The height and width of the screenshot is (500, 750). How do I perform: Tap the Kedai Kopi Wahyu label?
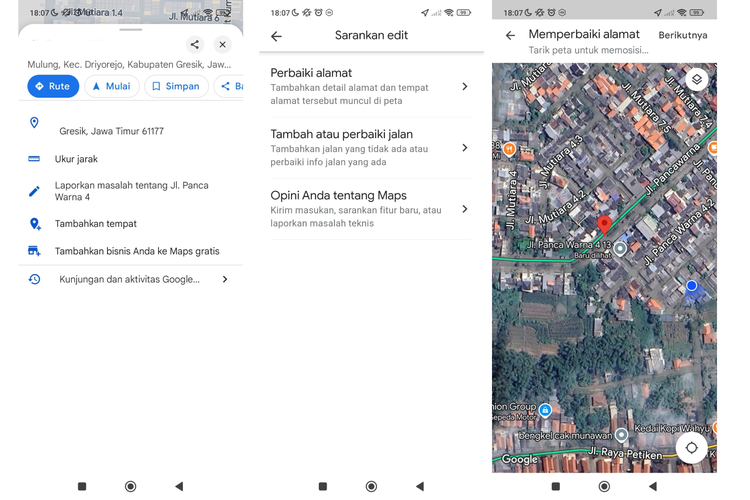[672, 428]
